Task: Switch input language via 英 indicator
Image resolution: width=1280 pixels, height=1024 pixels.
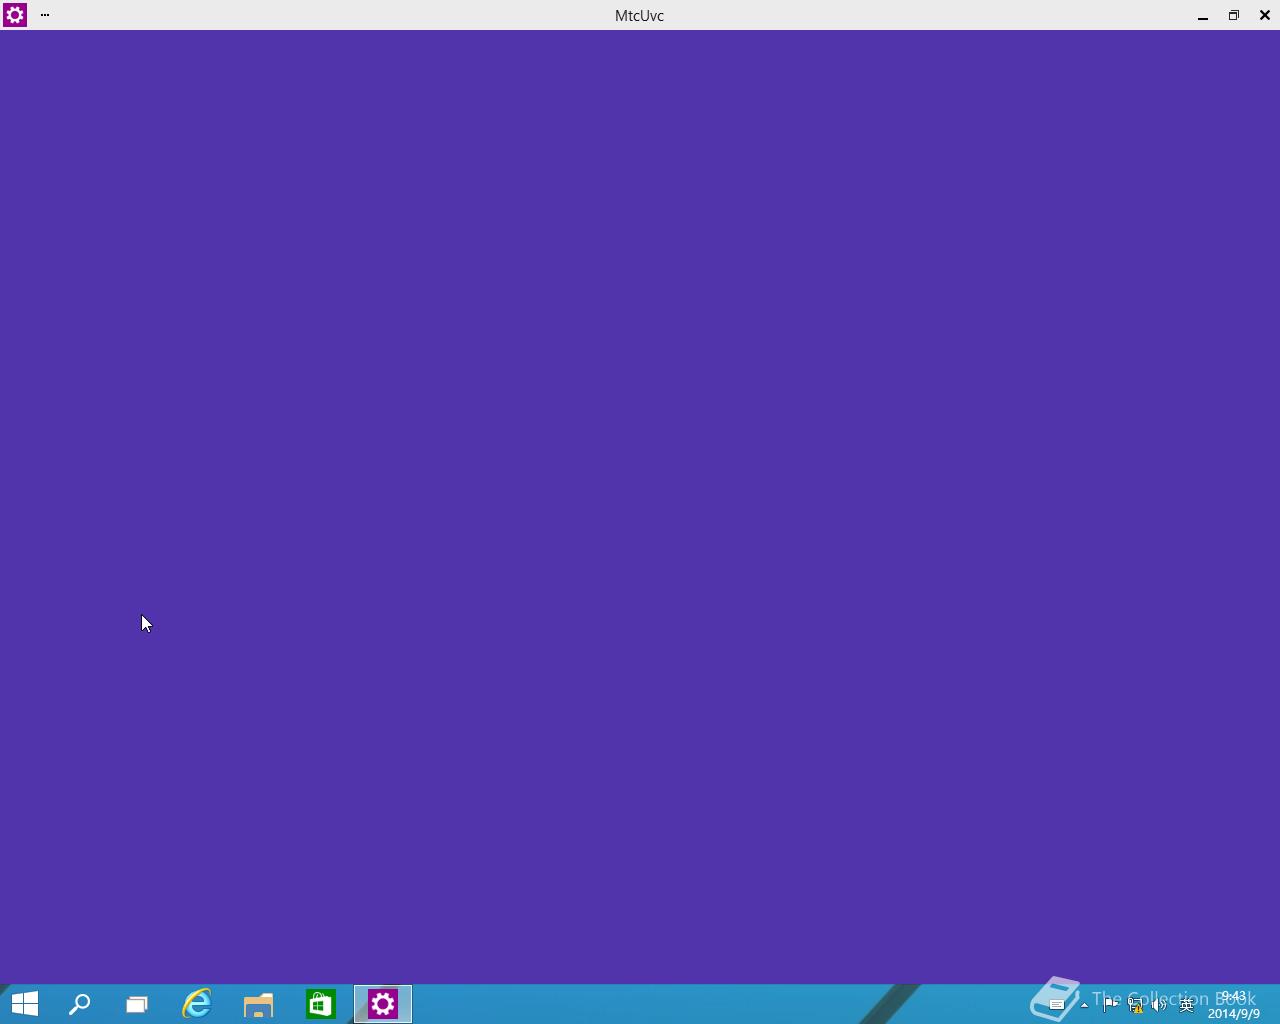Action: 1187,1005
